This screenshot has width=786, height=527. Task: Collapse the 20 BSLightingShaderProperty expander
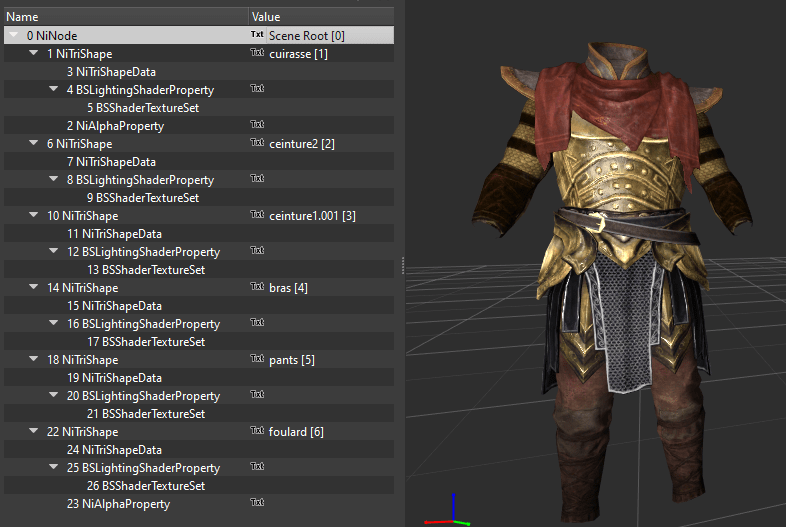pos(54,395)
